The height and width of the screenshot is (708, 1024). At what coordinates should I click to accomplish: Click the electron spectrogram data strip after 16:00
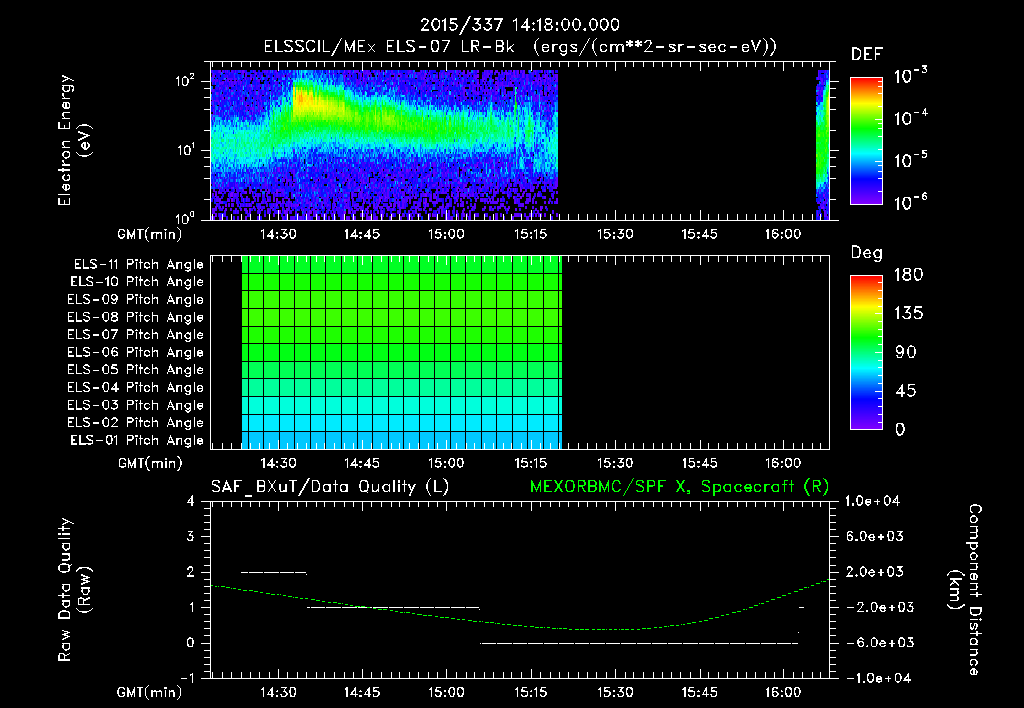[823, 144]
